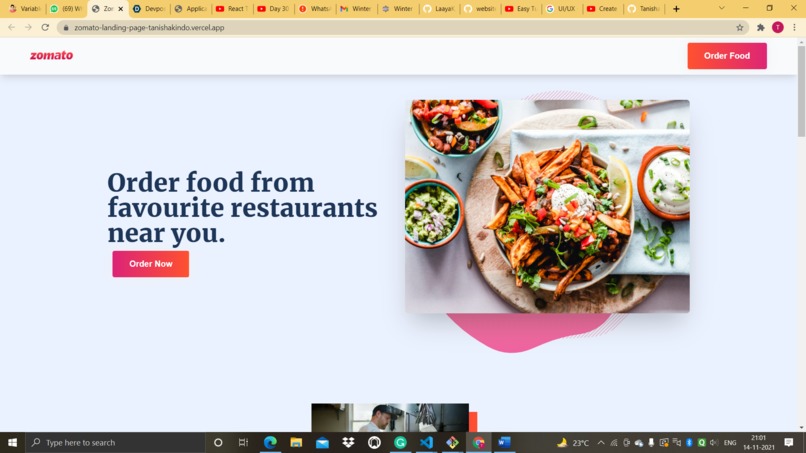806x453 pixels.
Task: Open Task View on the taskbar
Action: (243, 442)
